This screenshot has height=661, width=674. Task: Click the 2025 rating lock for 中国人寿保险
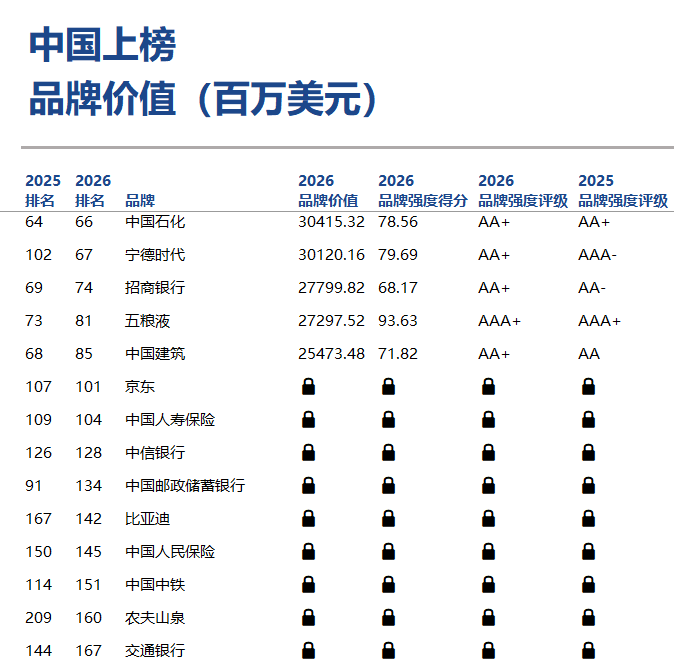point(588,419)
